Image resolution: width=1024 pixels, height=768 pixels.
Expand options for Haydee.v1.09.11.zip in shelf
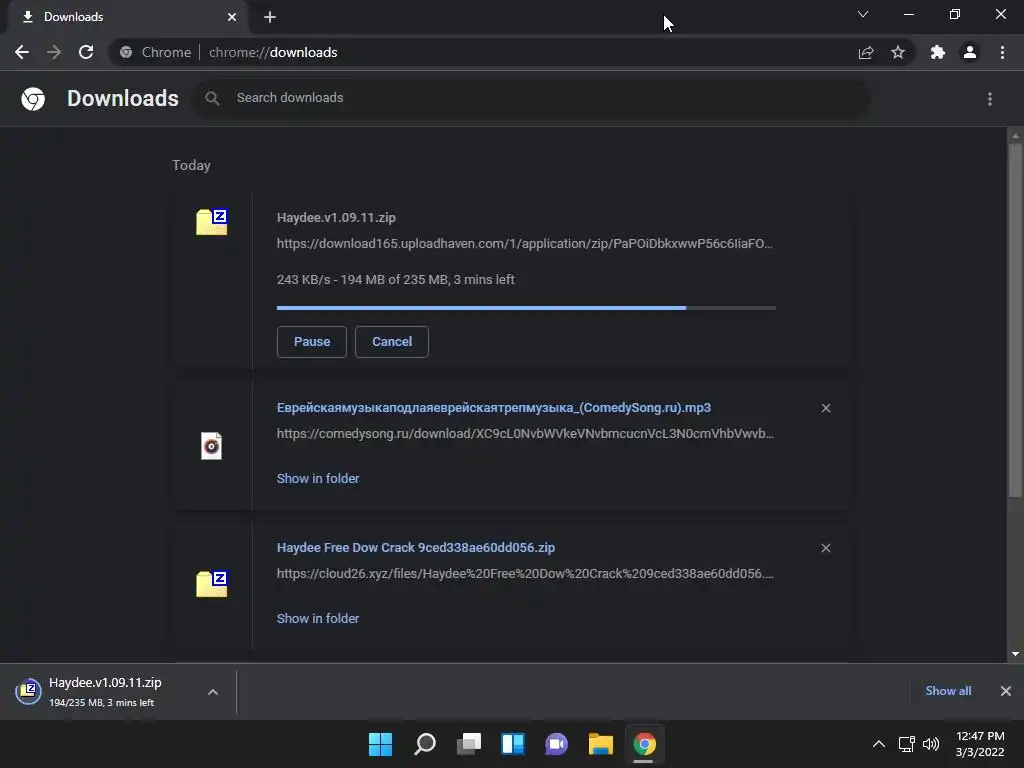213,692
